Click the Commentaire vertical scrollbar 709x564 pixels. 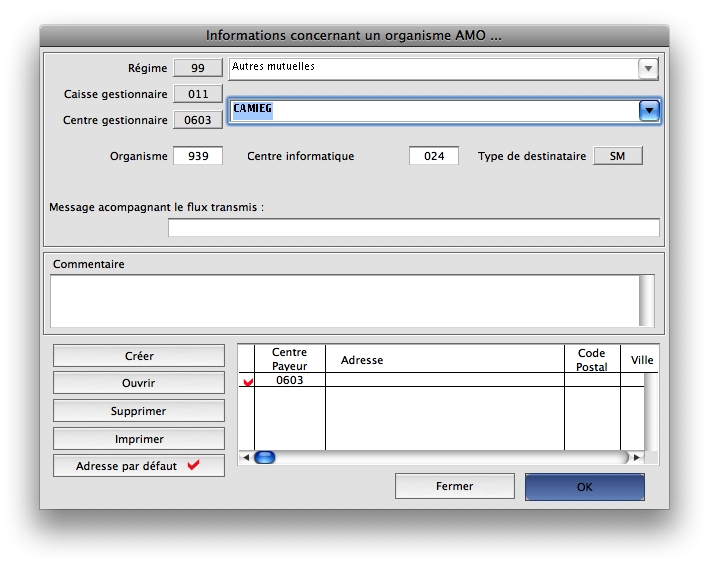click(647, 301)
